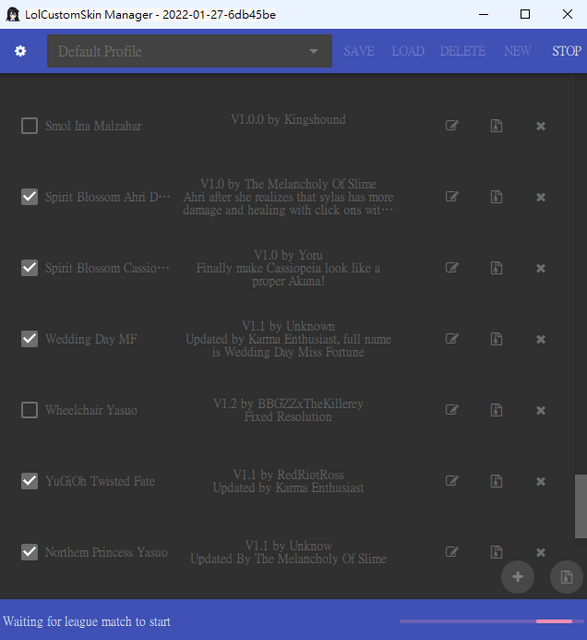The image size is (587, 640).
Task: Click NEW to create a profile
Action: 517,51
